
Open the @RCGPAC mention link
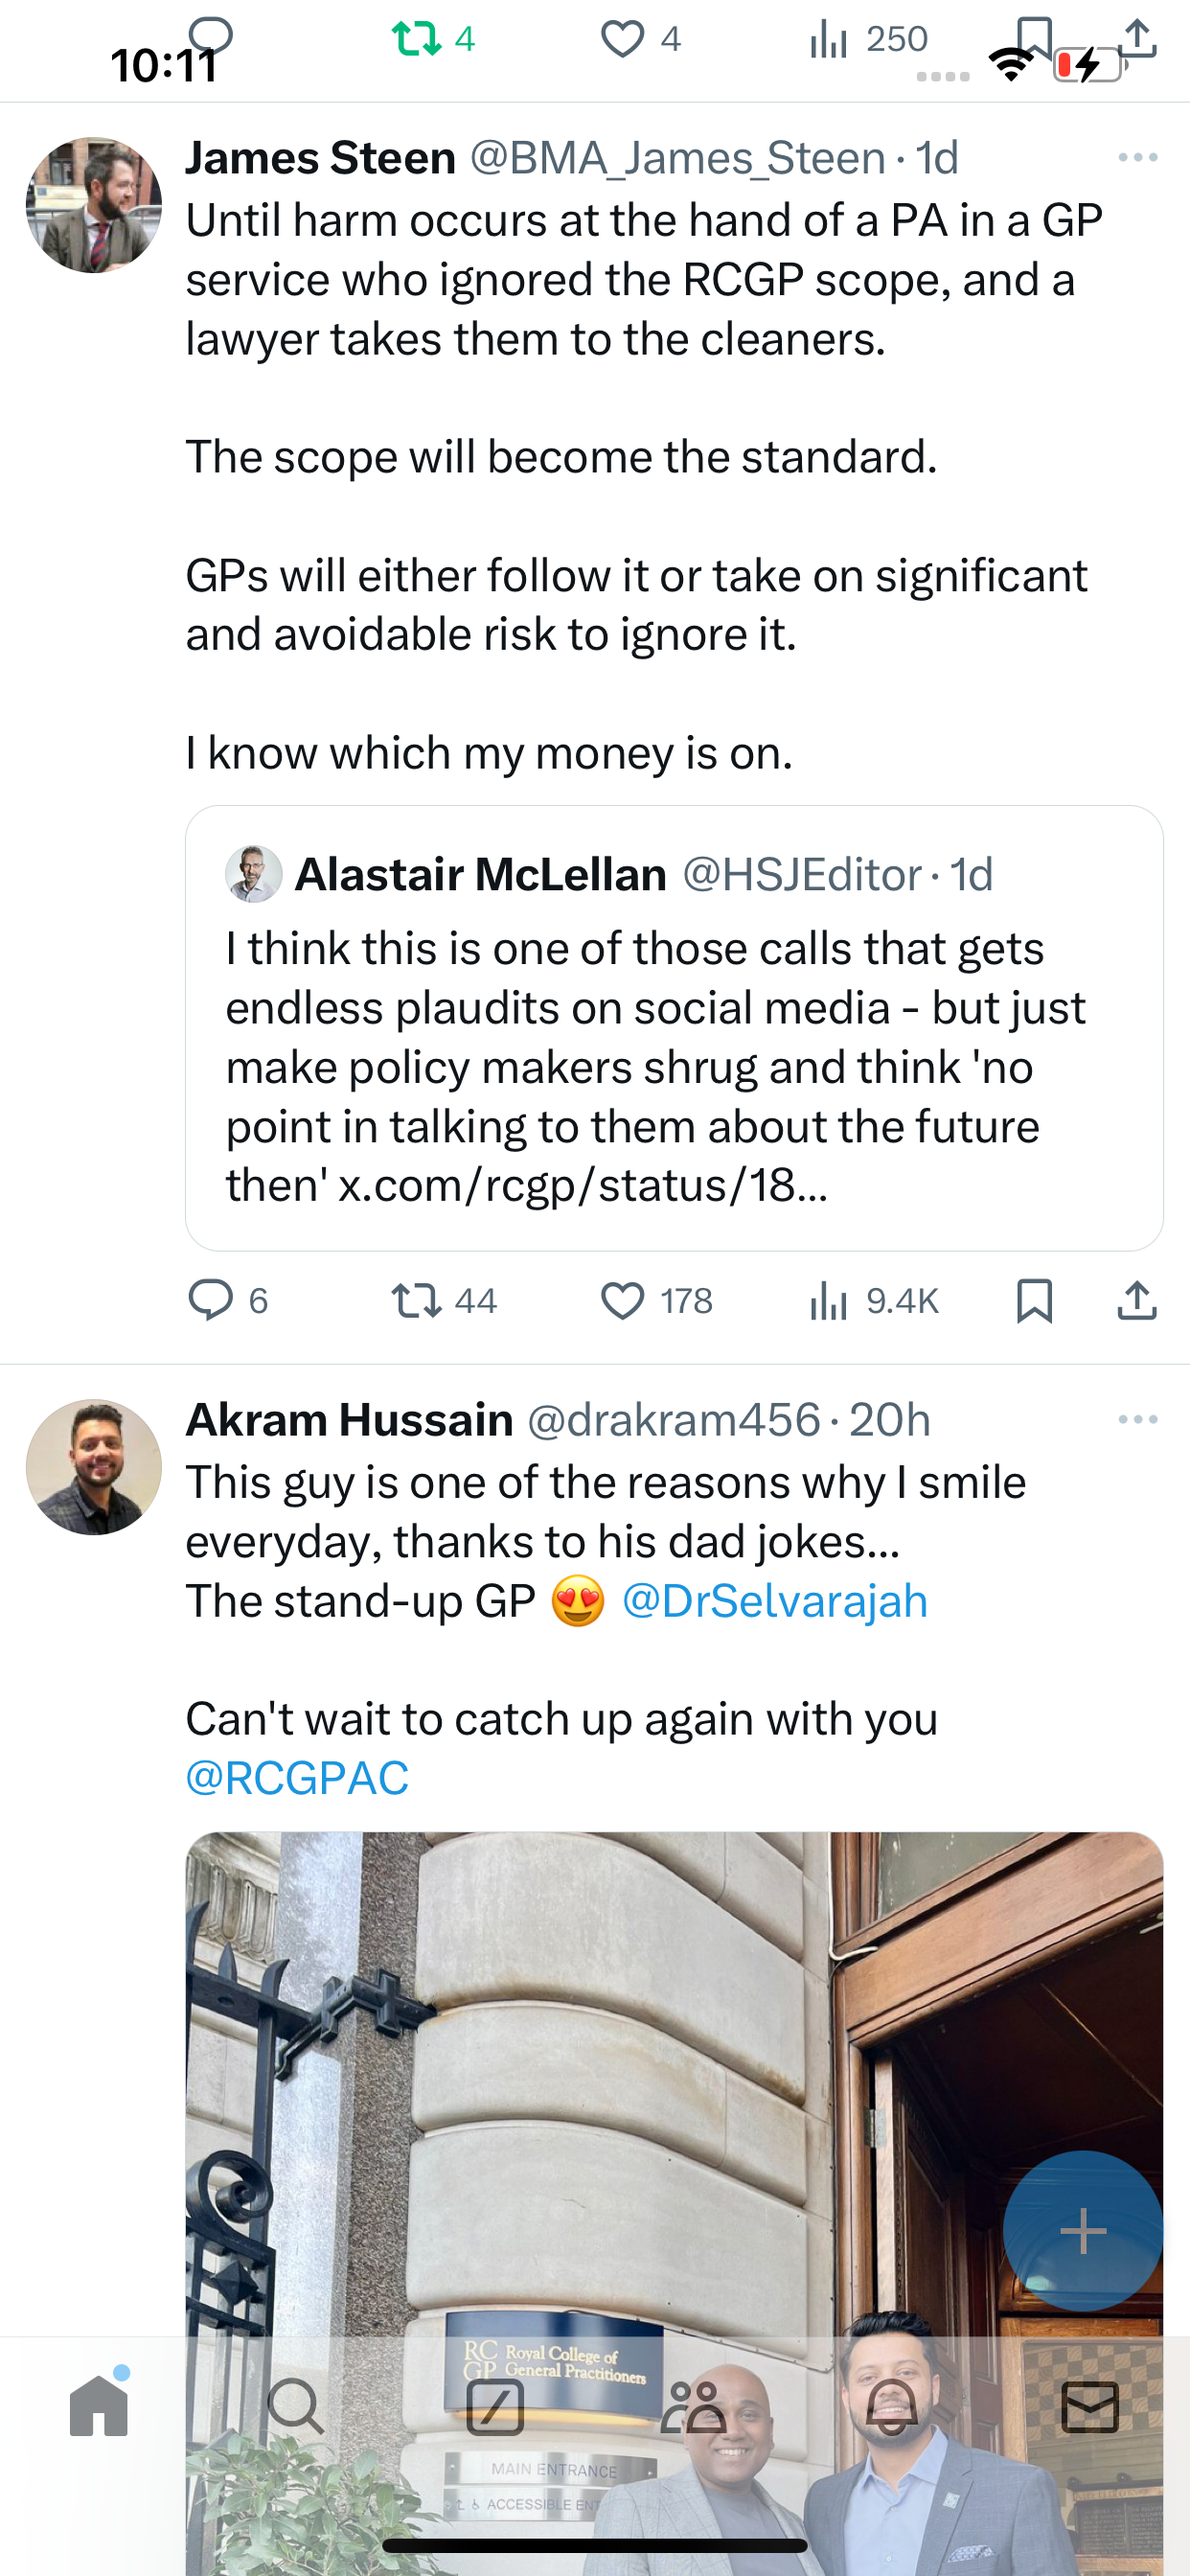tap(297, 1778)
